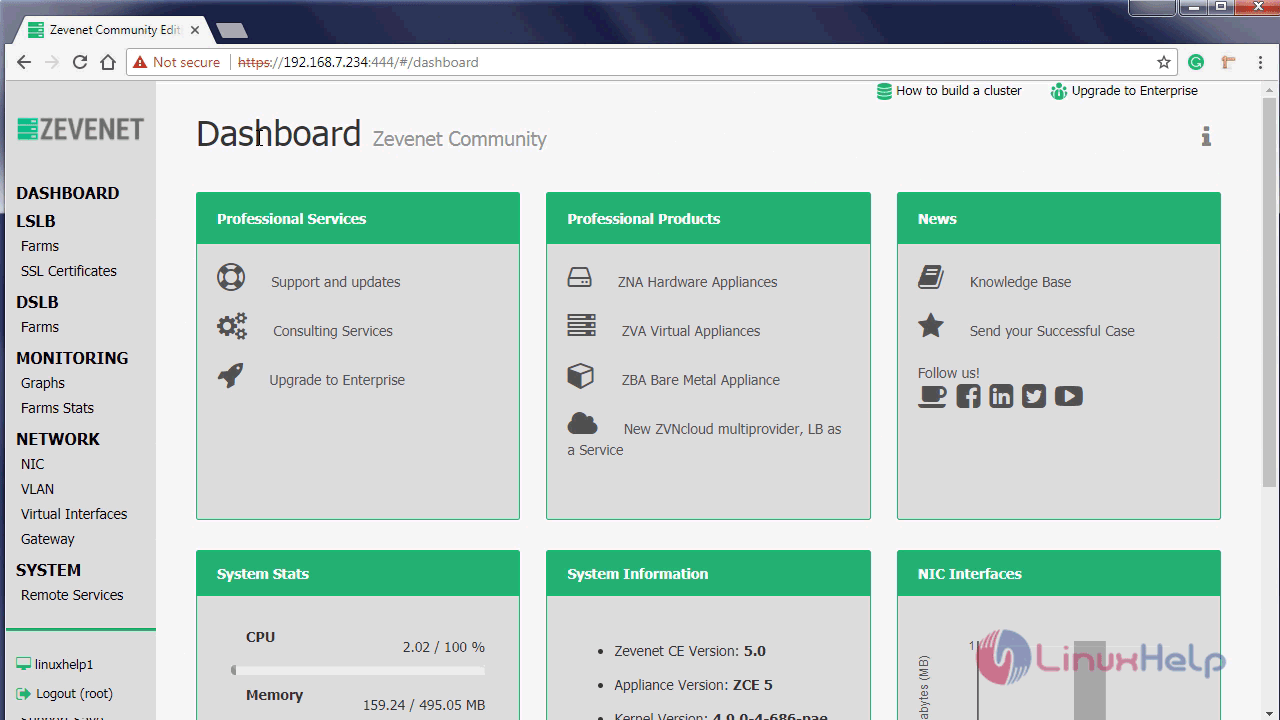Click the ZVA Virtual Appliances server icon
This screenshot has height=720, width=1280.
tap(581, 326)
